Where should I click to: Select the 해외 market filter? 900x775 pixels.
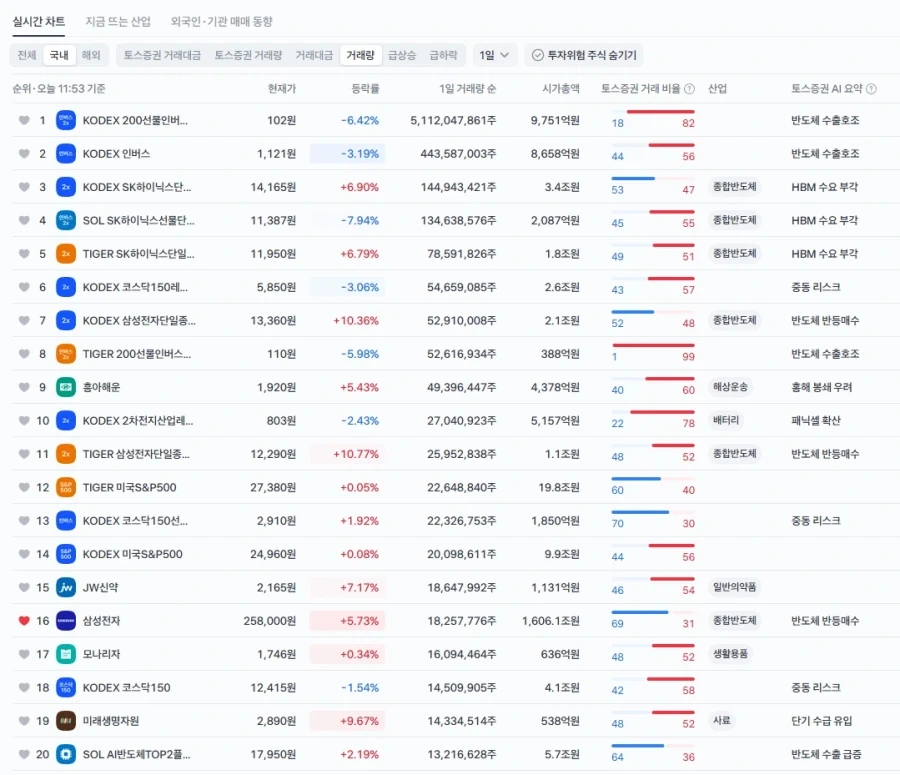click(91, 55)
